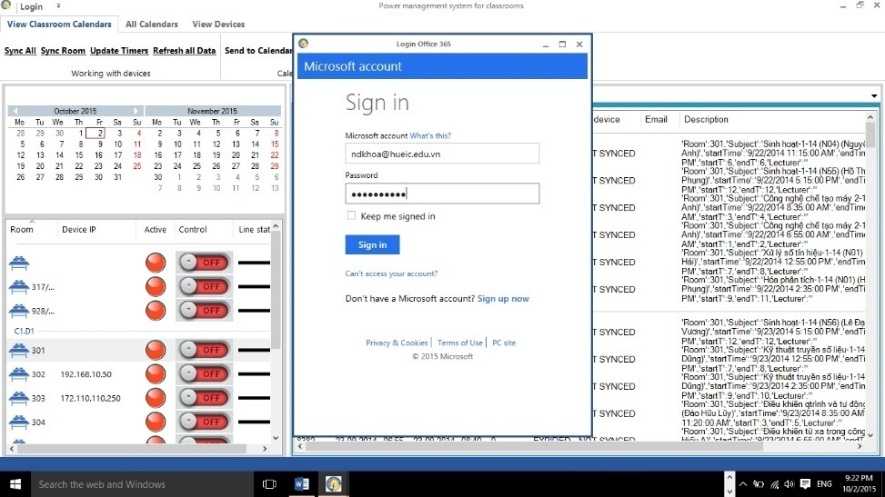Toggle the OFF switch for room 302
Image resolution: width=885 pixels, height=497 pixels.
coord(204,373)
